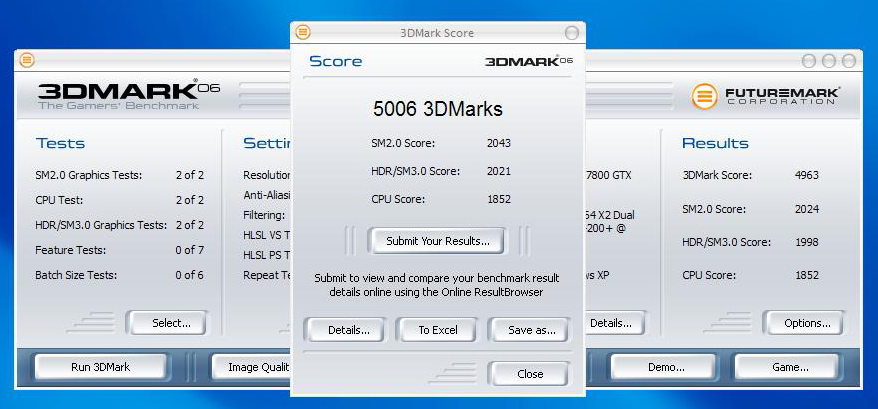Click the Online ResultBrowser description text
Viewport: 878px width, 409px height.
(x=436, y=285)
